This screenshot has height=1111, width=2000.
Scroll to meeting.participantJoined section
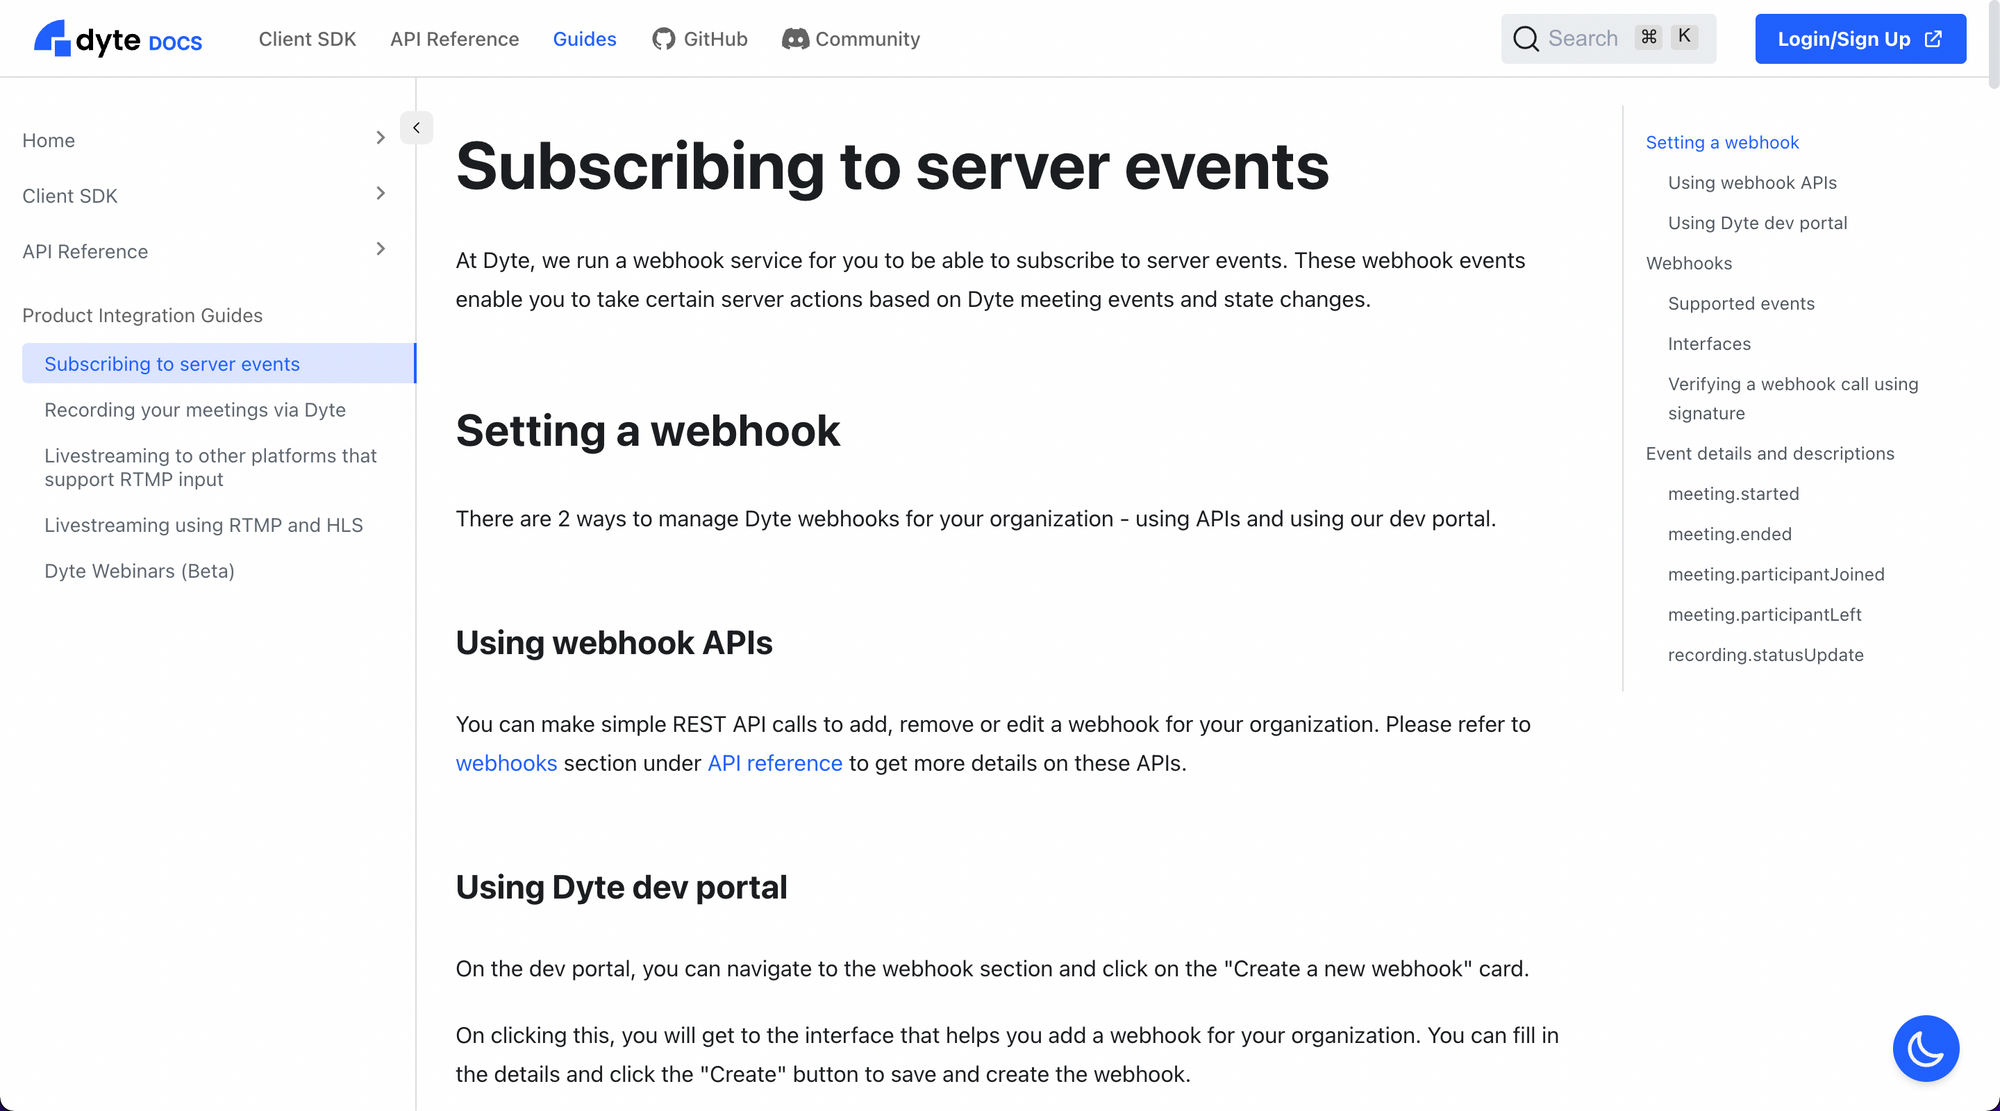(x=1777, y=573)
